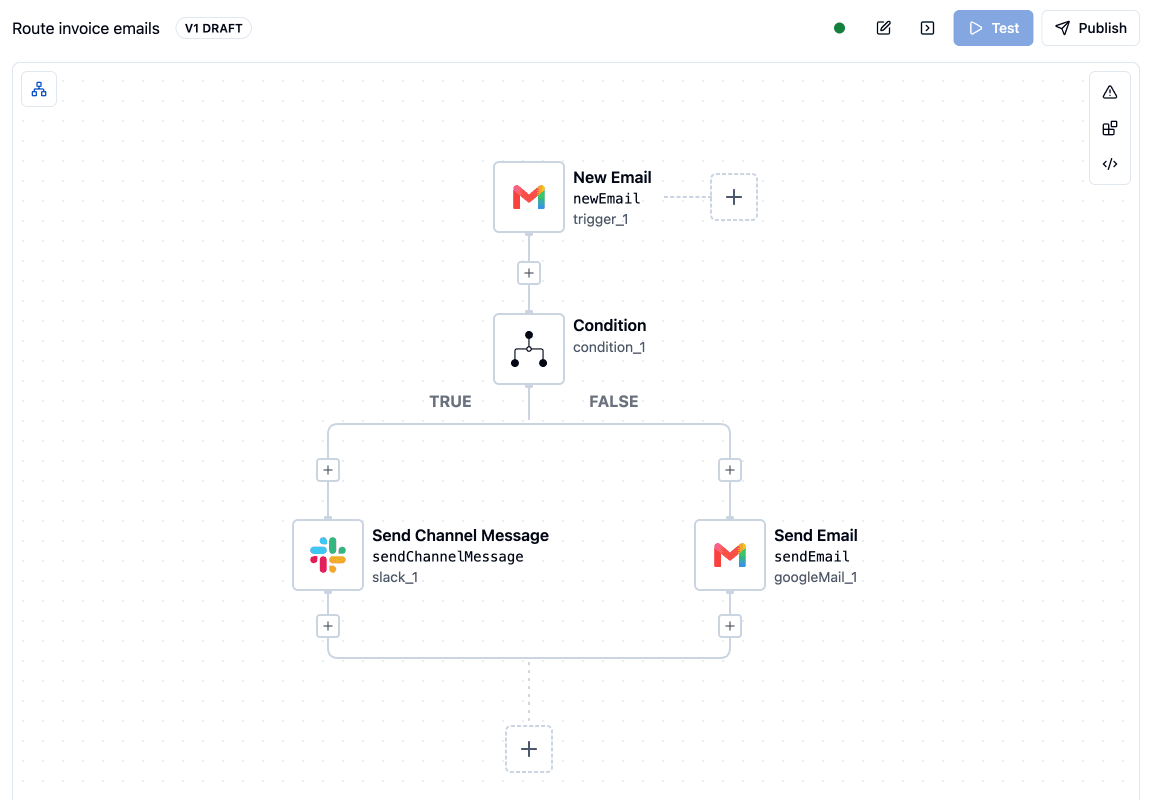Click the sendEmail operation text
Screen dimensions: 1152x800
pyautogui.click(x=812, y=557)
